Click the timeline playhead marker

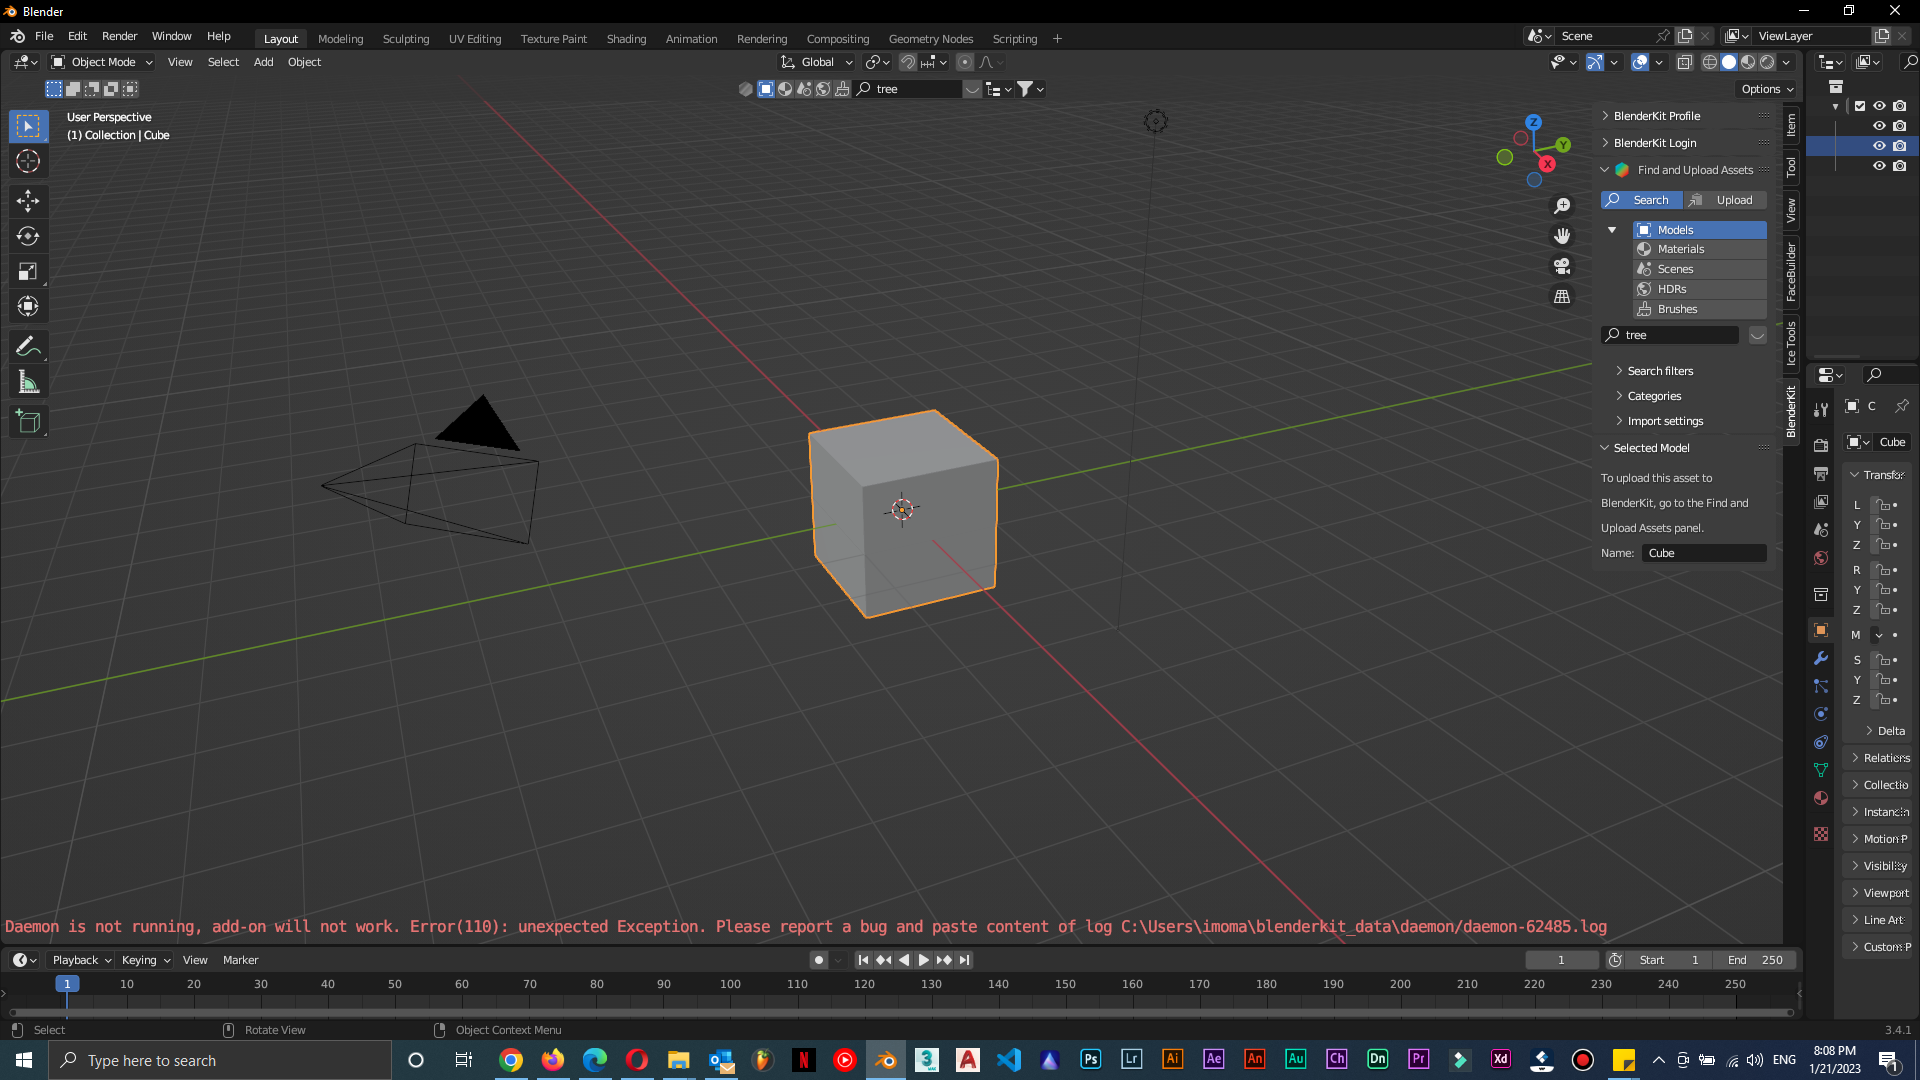pos(67,984)
